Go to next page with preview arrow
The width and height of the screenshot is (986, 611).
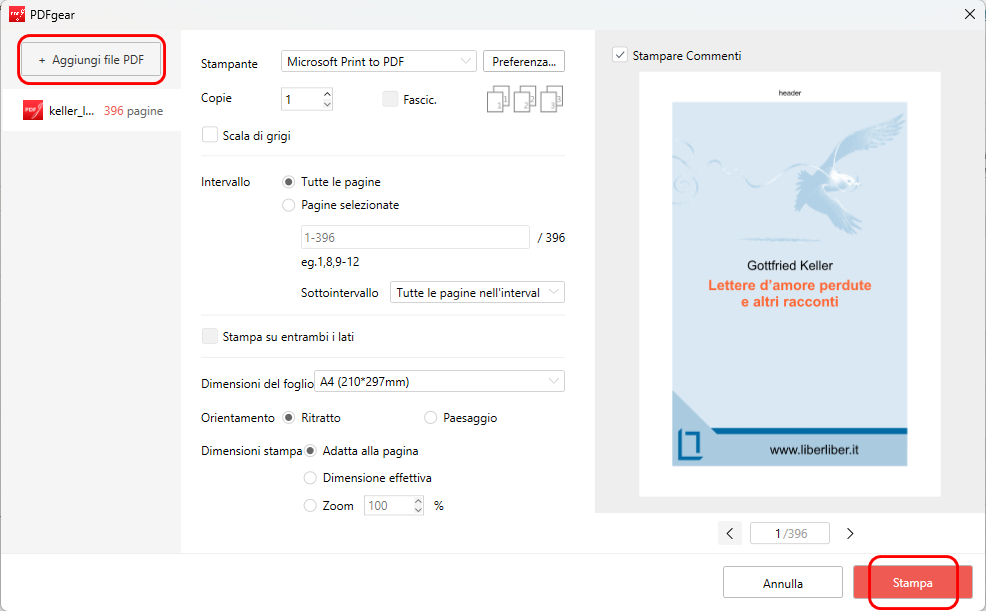point(849,533)
